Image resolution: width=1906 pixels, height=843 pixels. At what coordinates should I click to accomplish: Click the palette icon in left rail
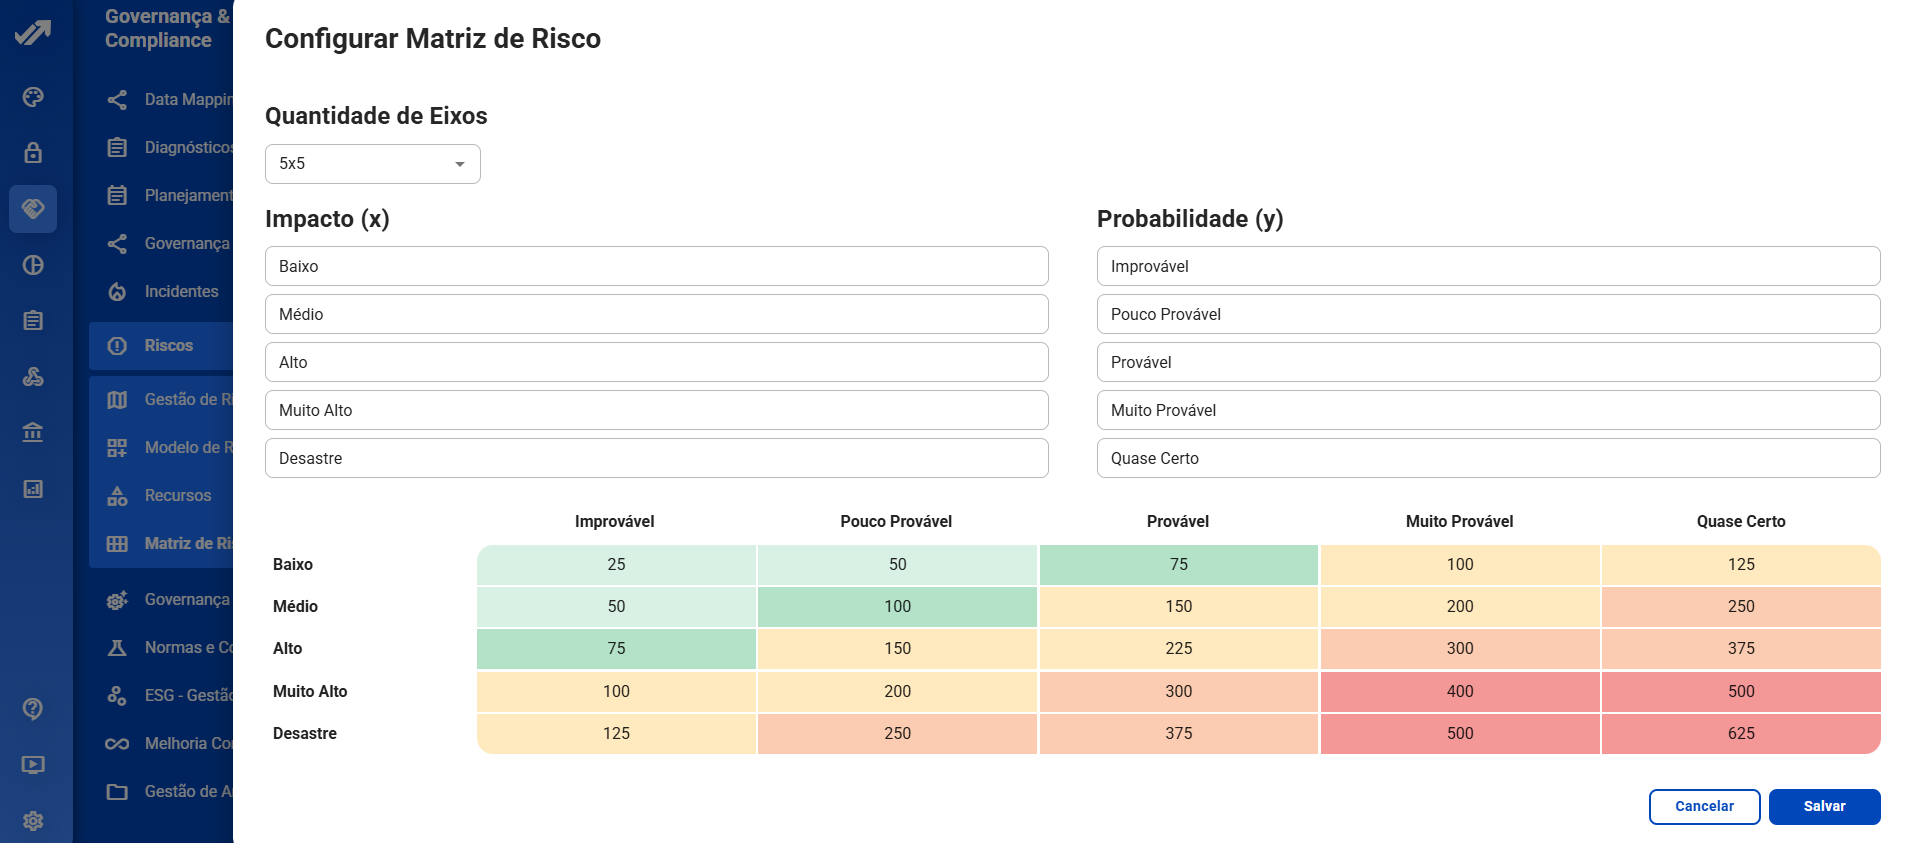(x=33, y=97)
